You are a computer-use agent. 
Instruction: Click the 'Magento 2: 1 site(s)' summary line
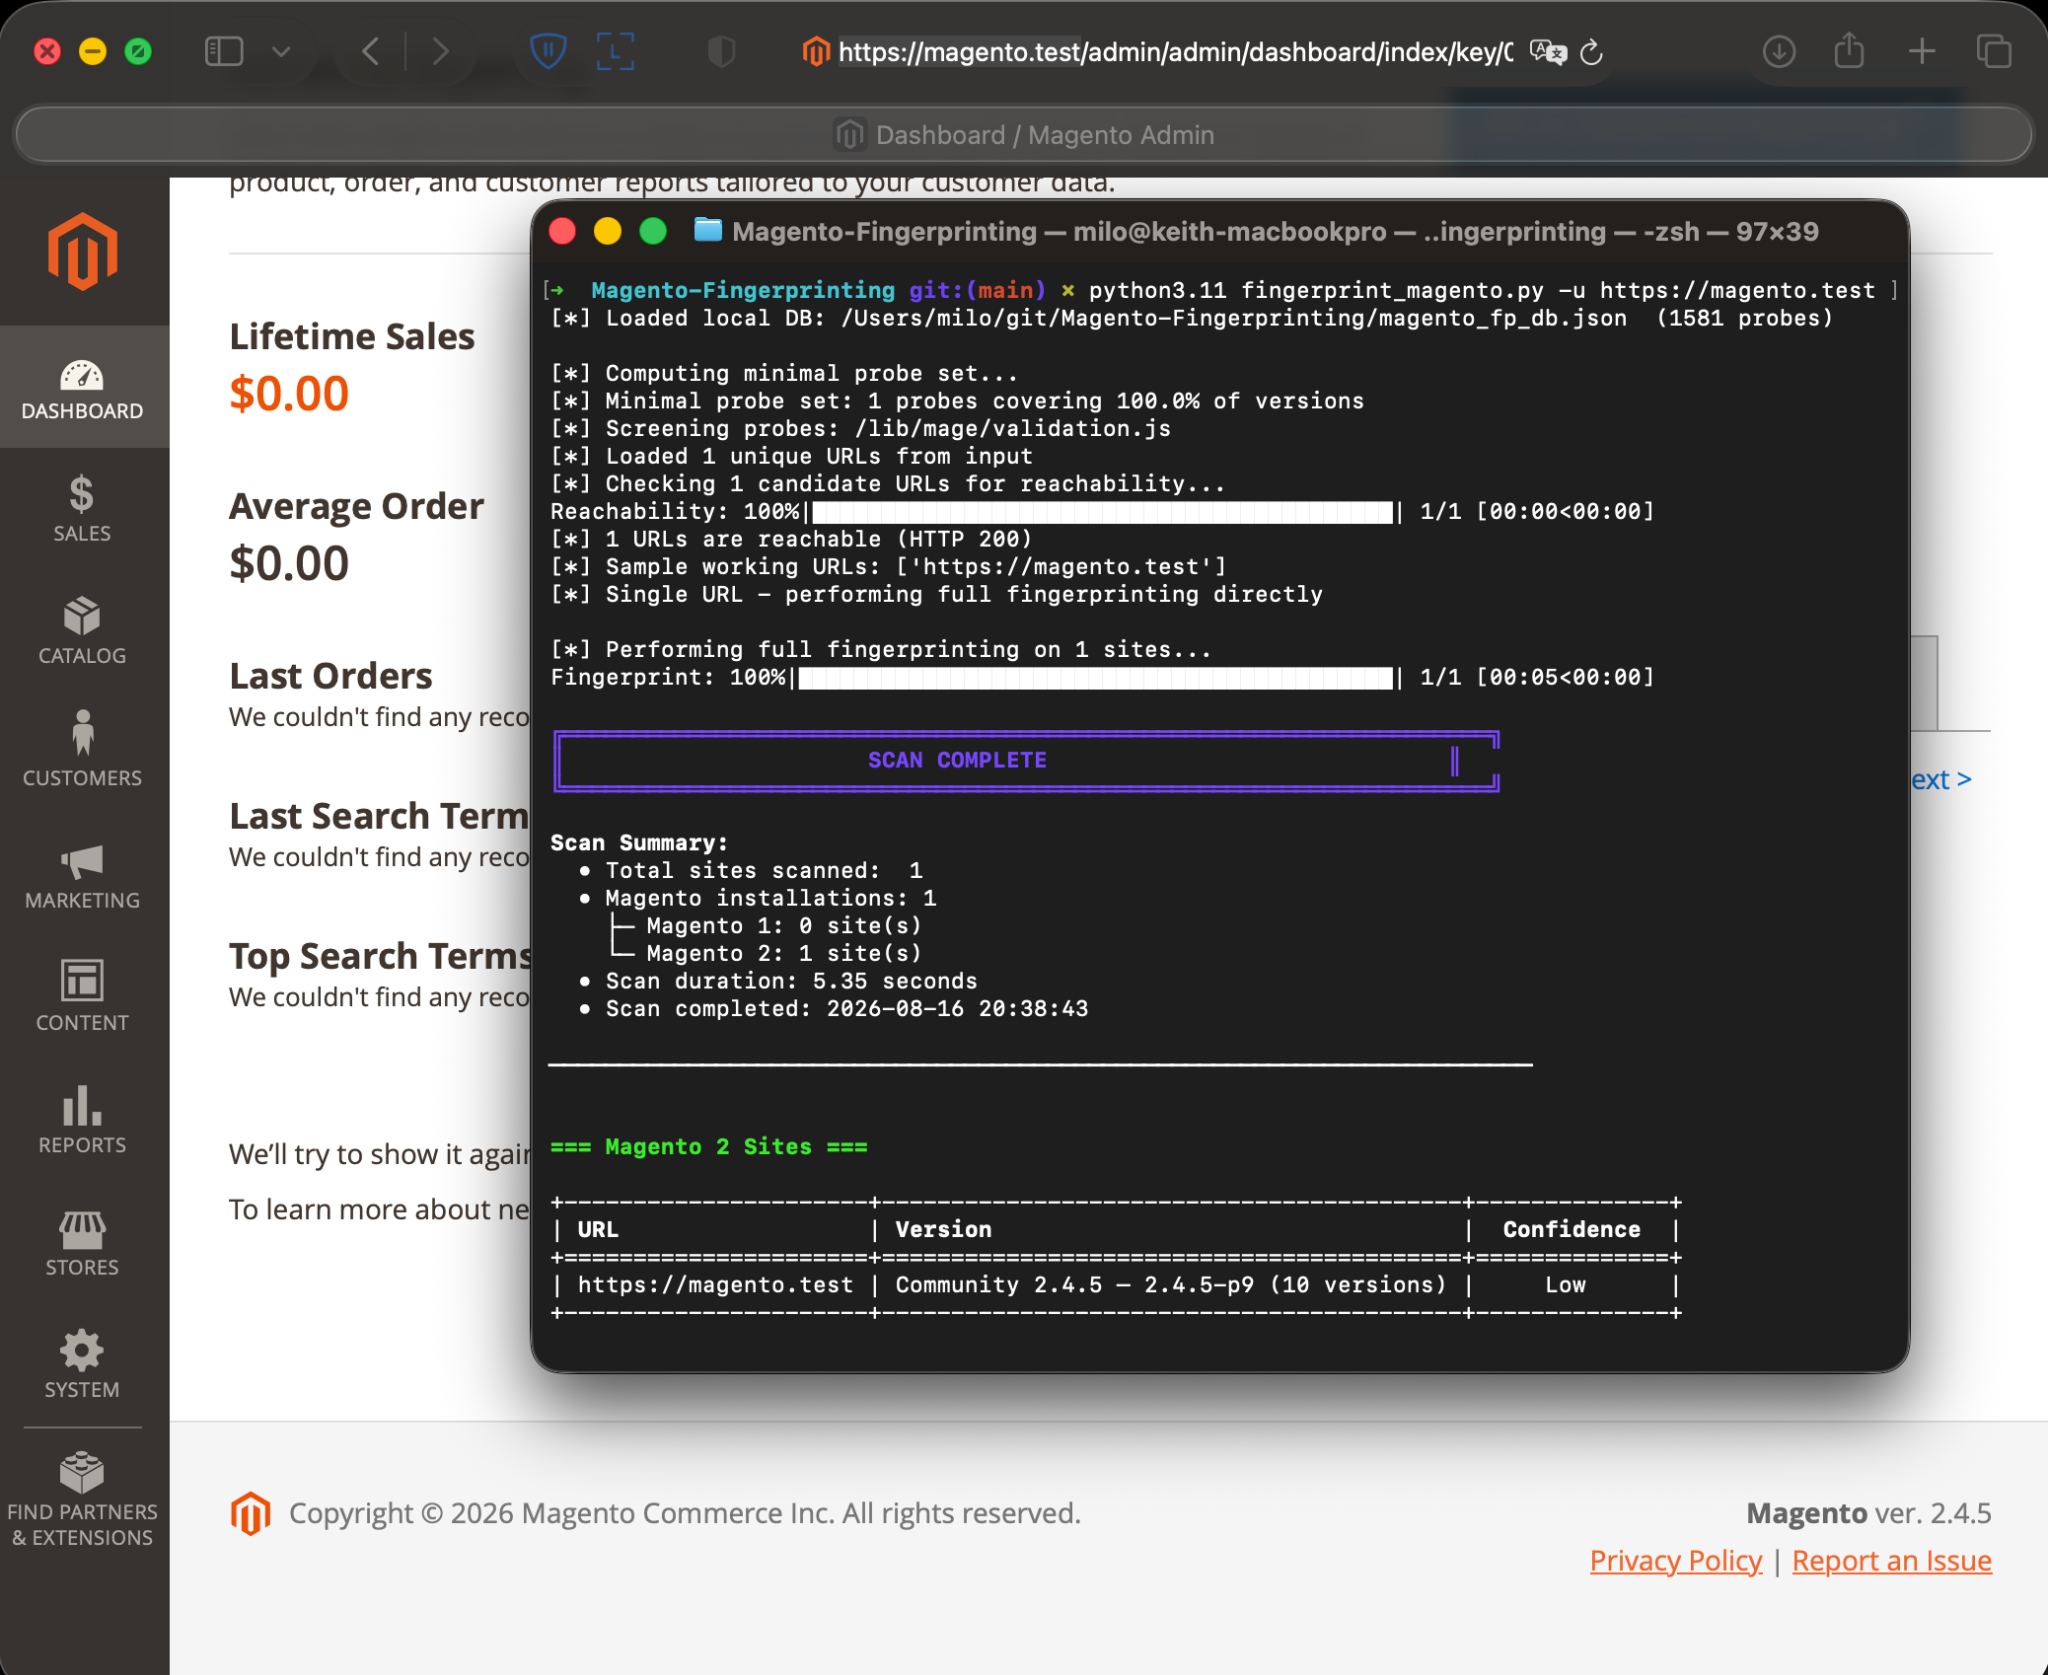point(784,954)
